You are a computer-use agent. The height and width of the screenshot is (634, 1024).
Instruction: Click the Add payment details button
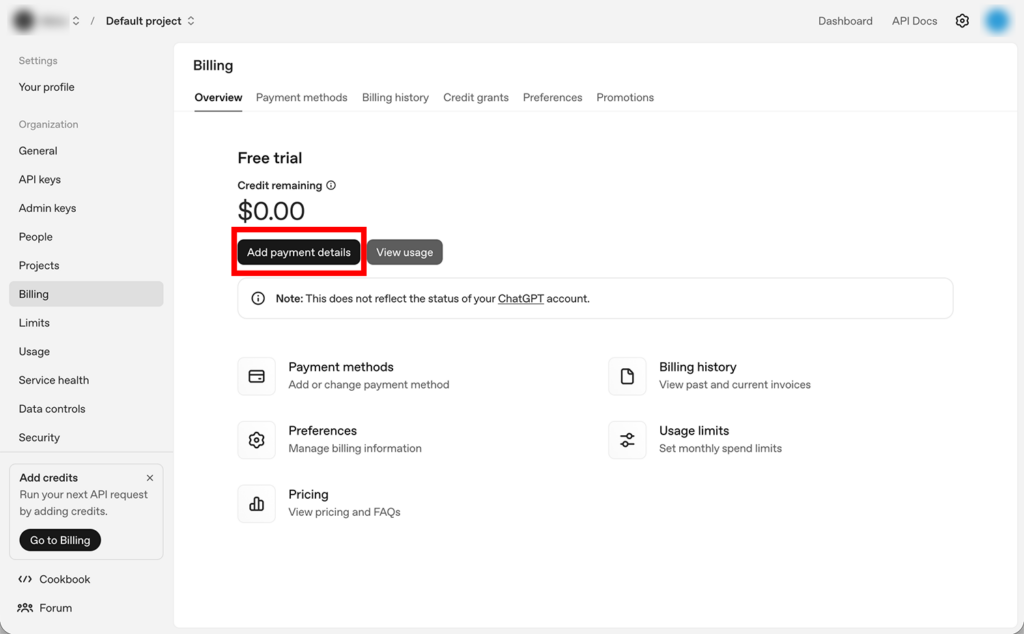coord(298,252)
